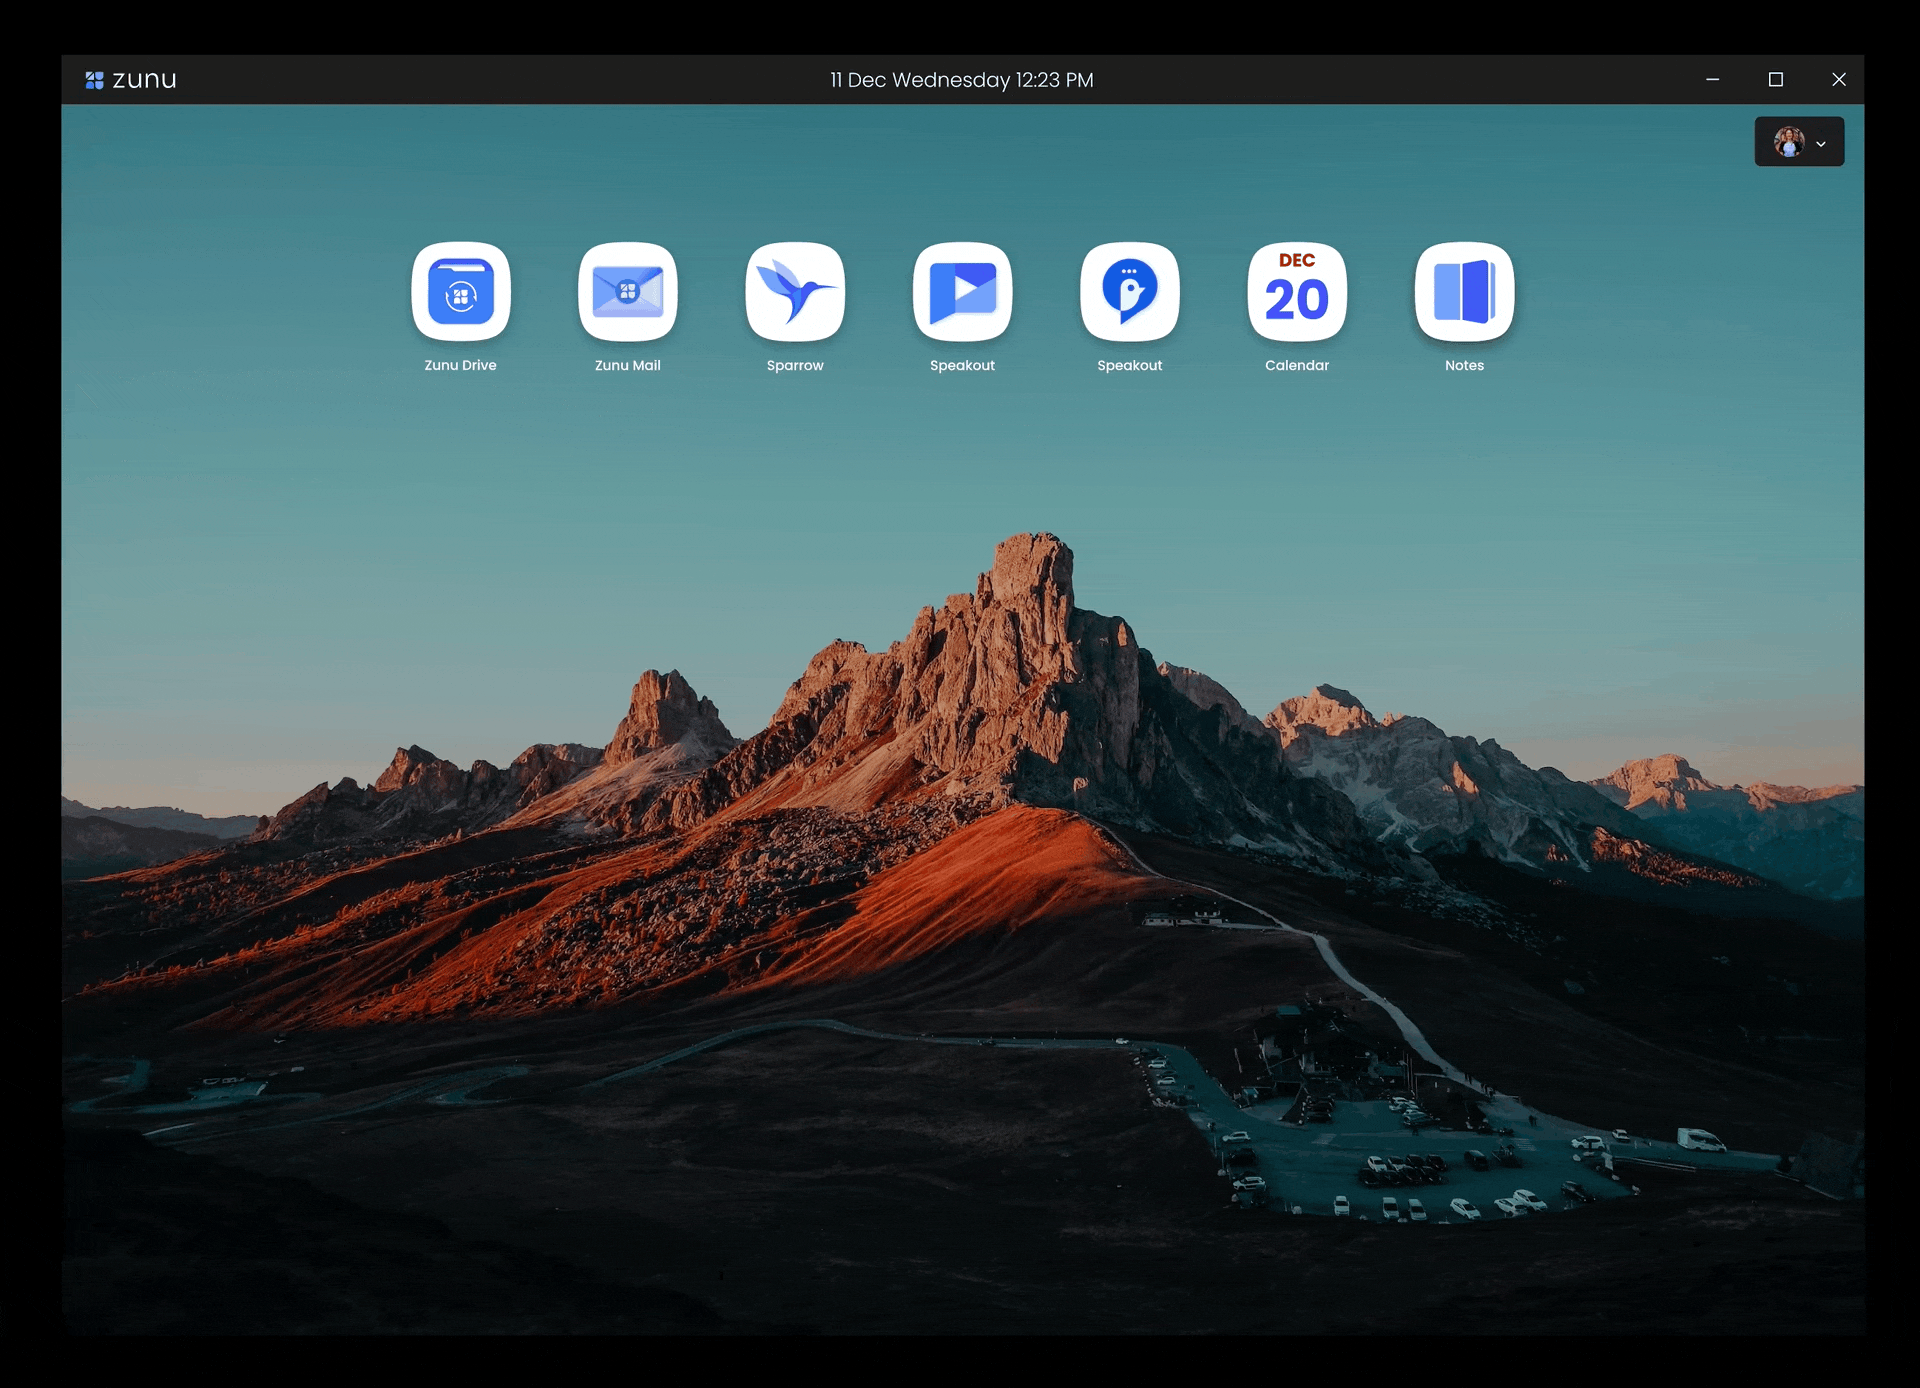1920x1388 pixels.
Task: Minimize the zunu window
Action: 1712,80
